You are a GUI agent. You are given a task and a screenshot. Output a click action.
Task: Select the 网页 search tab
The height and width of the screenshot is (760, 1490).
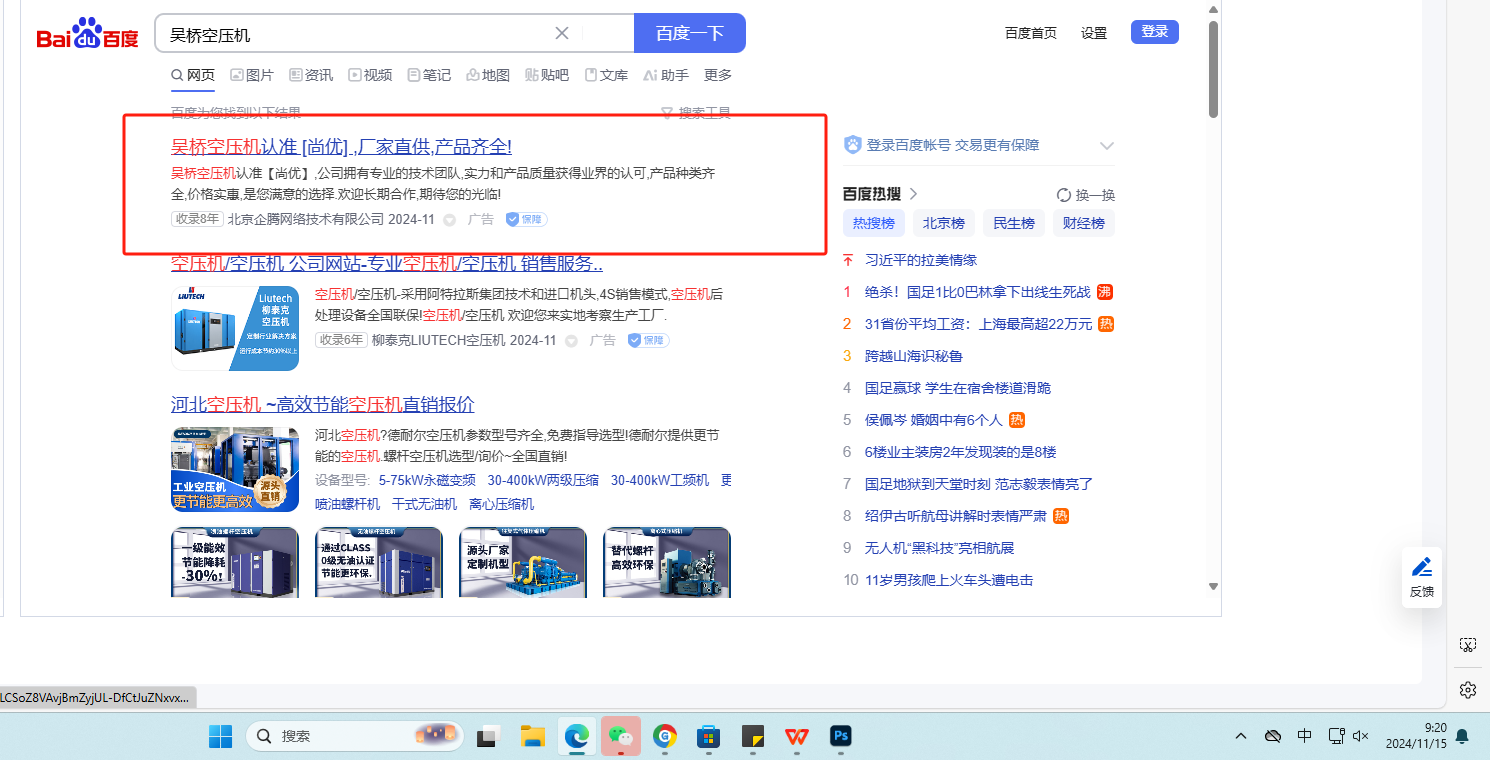(x=193, y=75)
